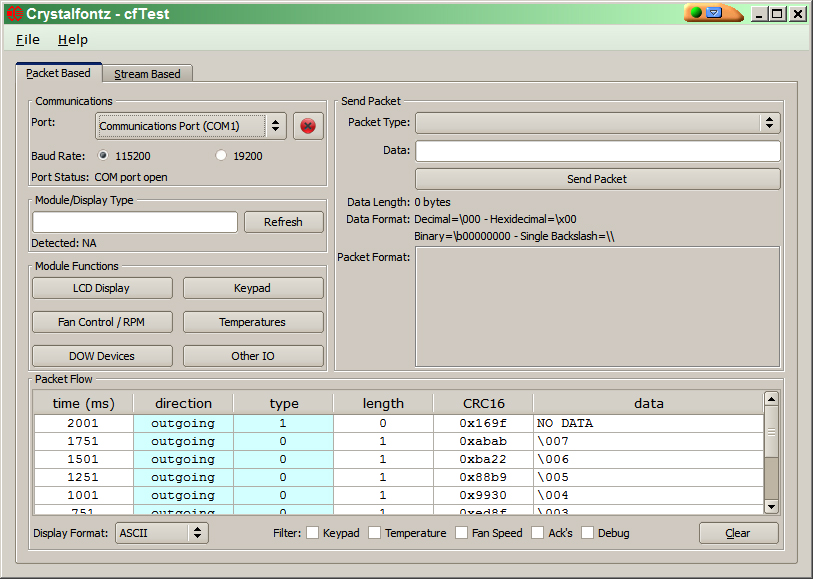
Task: Open the Display Format ASCII dropdown
Action: click(x=162, y=533)
